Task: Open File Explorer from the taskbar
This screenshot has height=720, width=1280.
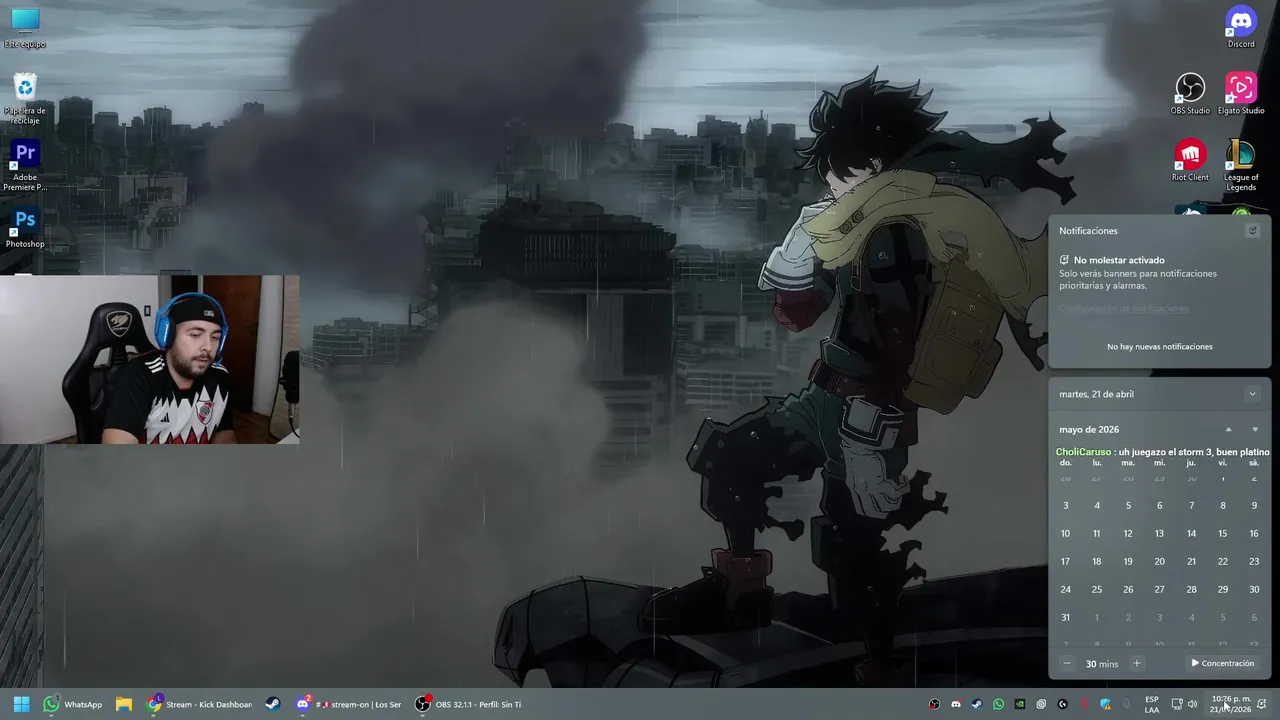Action: [x=124, y=704]
